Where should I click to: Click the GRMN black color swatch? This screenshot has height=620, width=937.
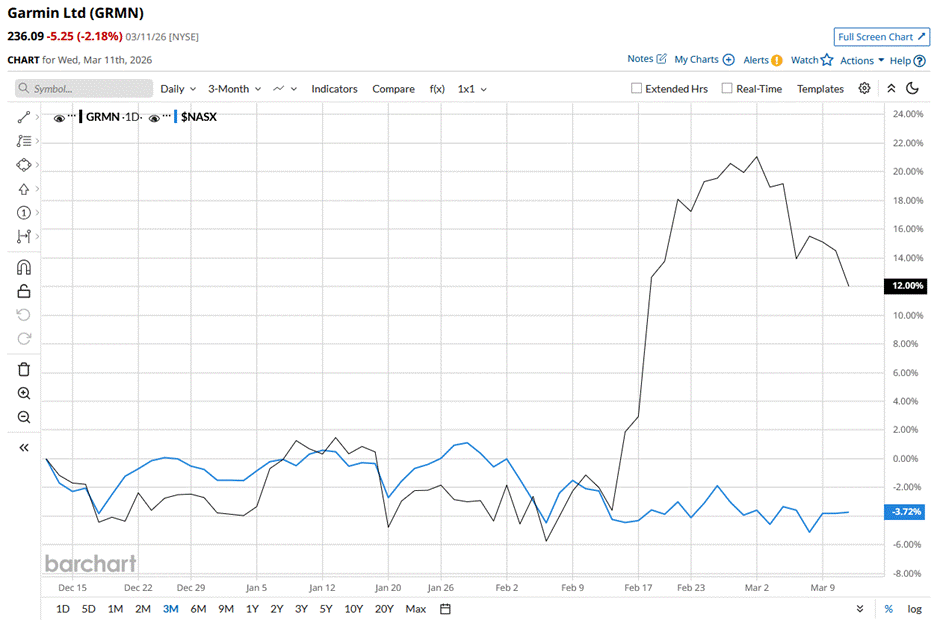coord(81,116)
